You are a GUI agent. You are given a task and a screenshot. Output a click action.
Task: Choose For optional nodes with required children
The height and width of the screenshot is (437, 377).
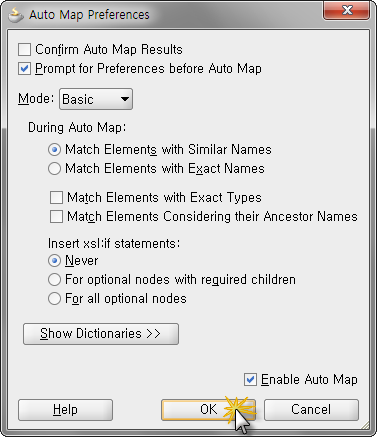(x=54, y=279)
